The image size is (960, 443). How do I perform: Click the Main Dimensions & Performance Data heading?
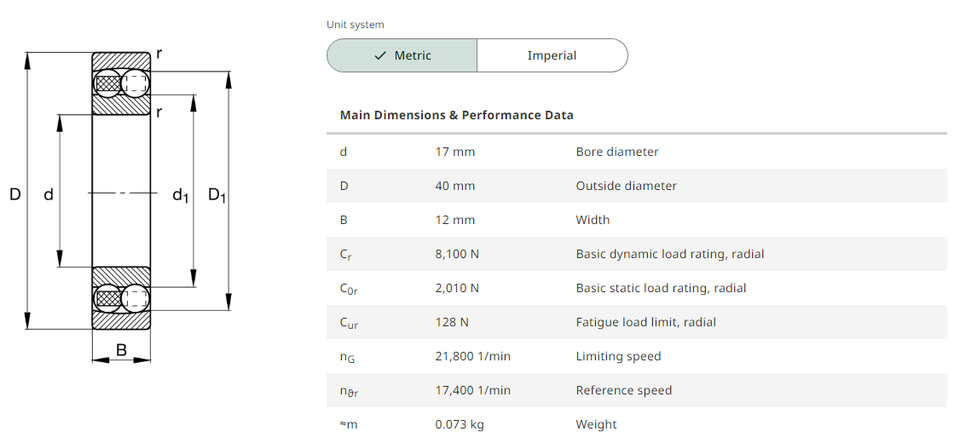457,115
